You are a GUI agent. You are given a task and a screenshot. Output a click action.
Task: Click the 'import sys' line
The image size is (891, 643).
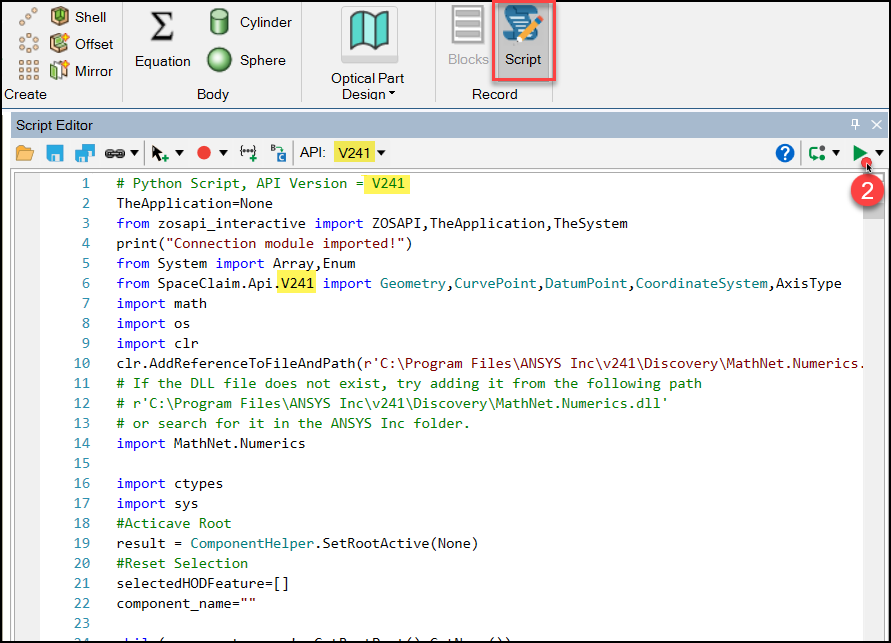tap(157, 503)
